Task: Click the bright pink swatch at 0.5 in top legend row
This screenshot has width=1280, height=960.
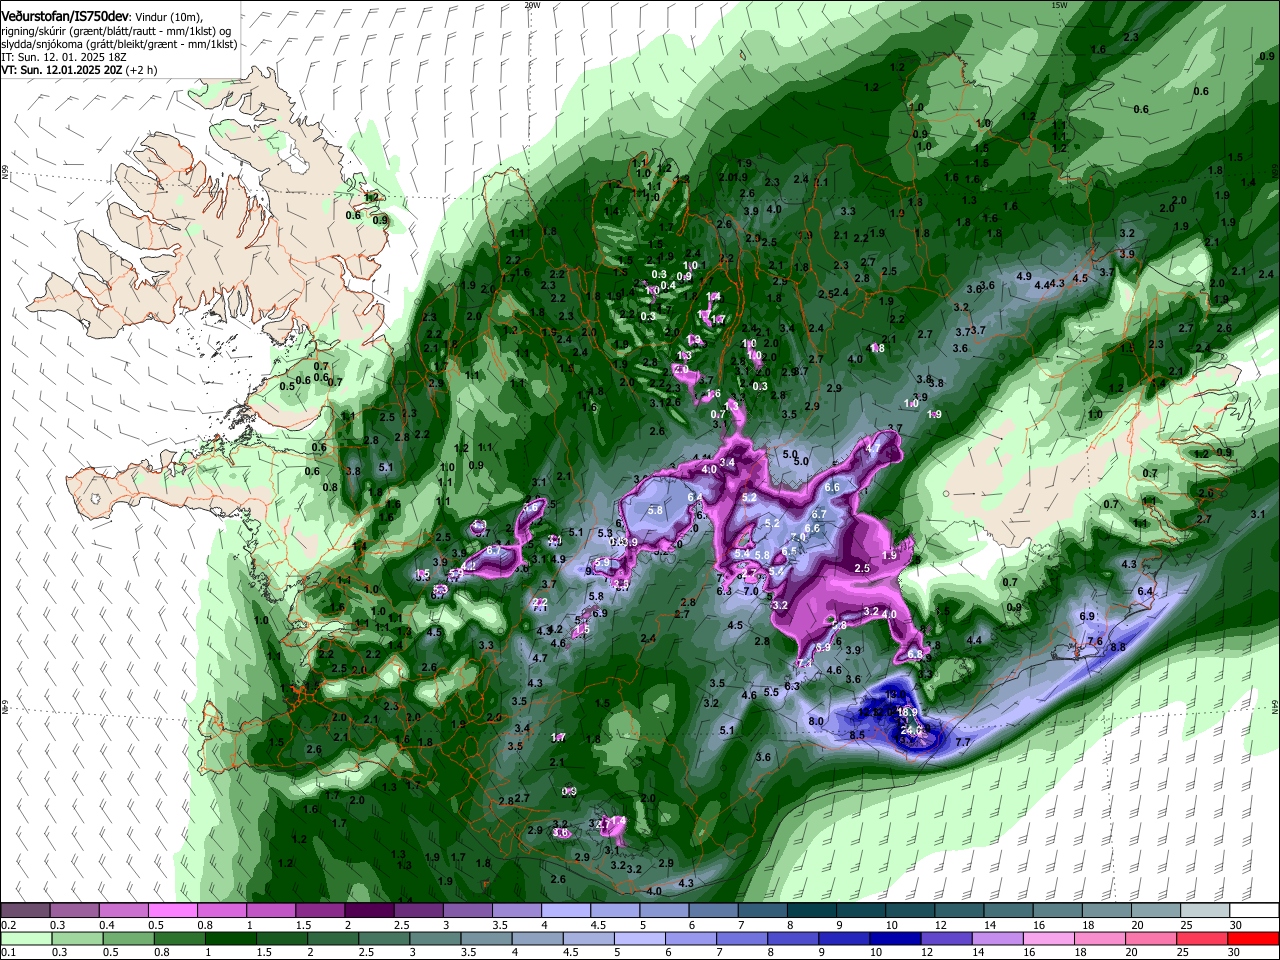Action: (x=172, y=910)
